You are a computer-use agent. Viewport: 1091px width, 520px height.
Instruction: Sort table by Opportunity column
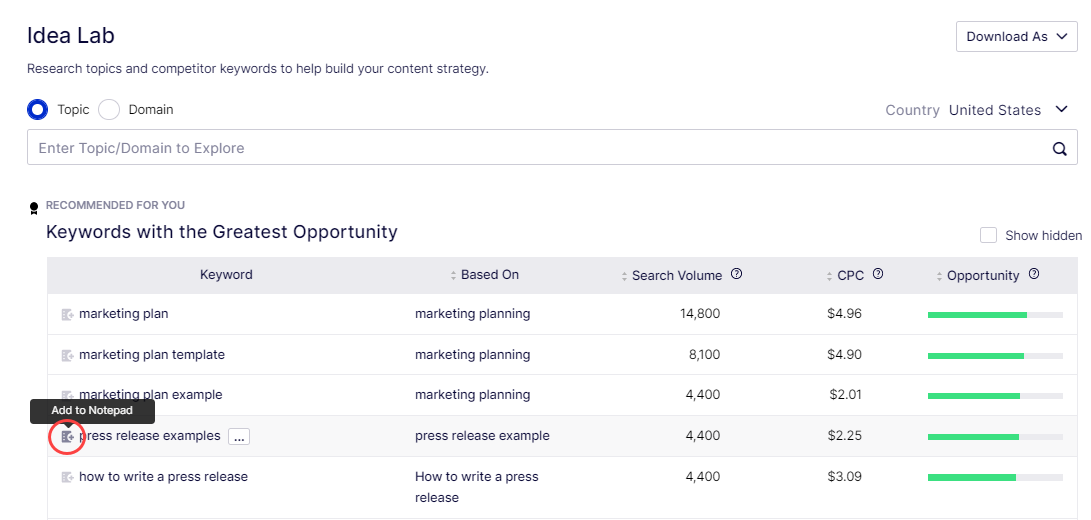[x=978, y=276]
